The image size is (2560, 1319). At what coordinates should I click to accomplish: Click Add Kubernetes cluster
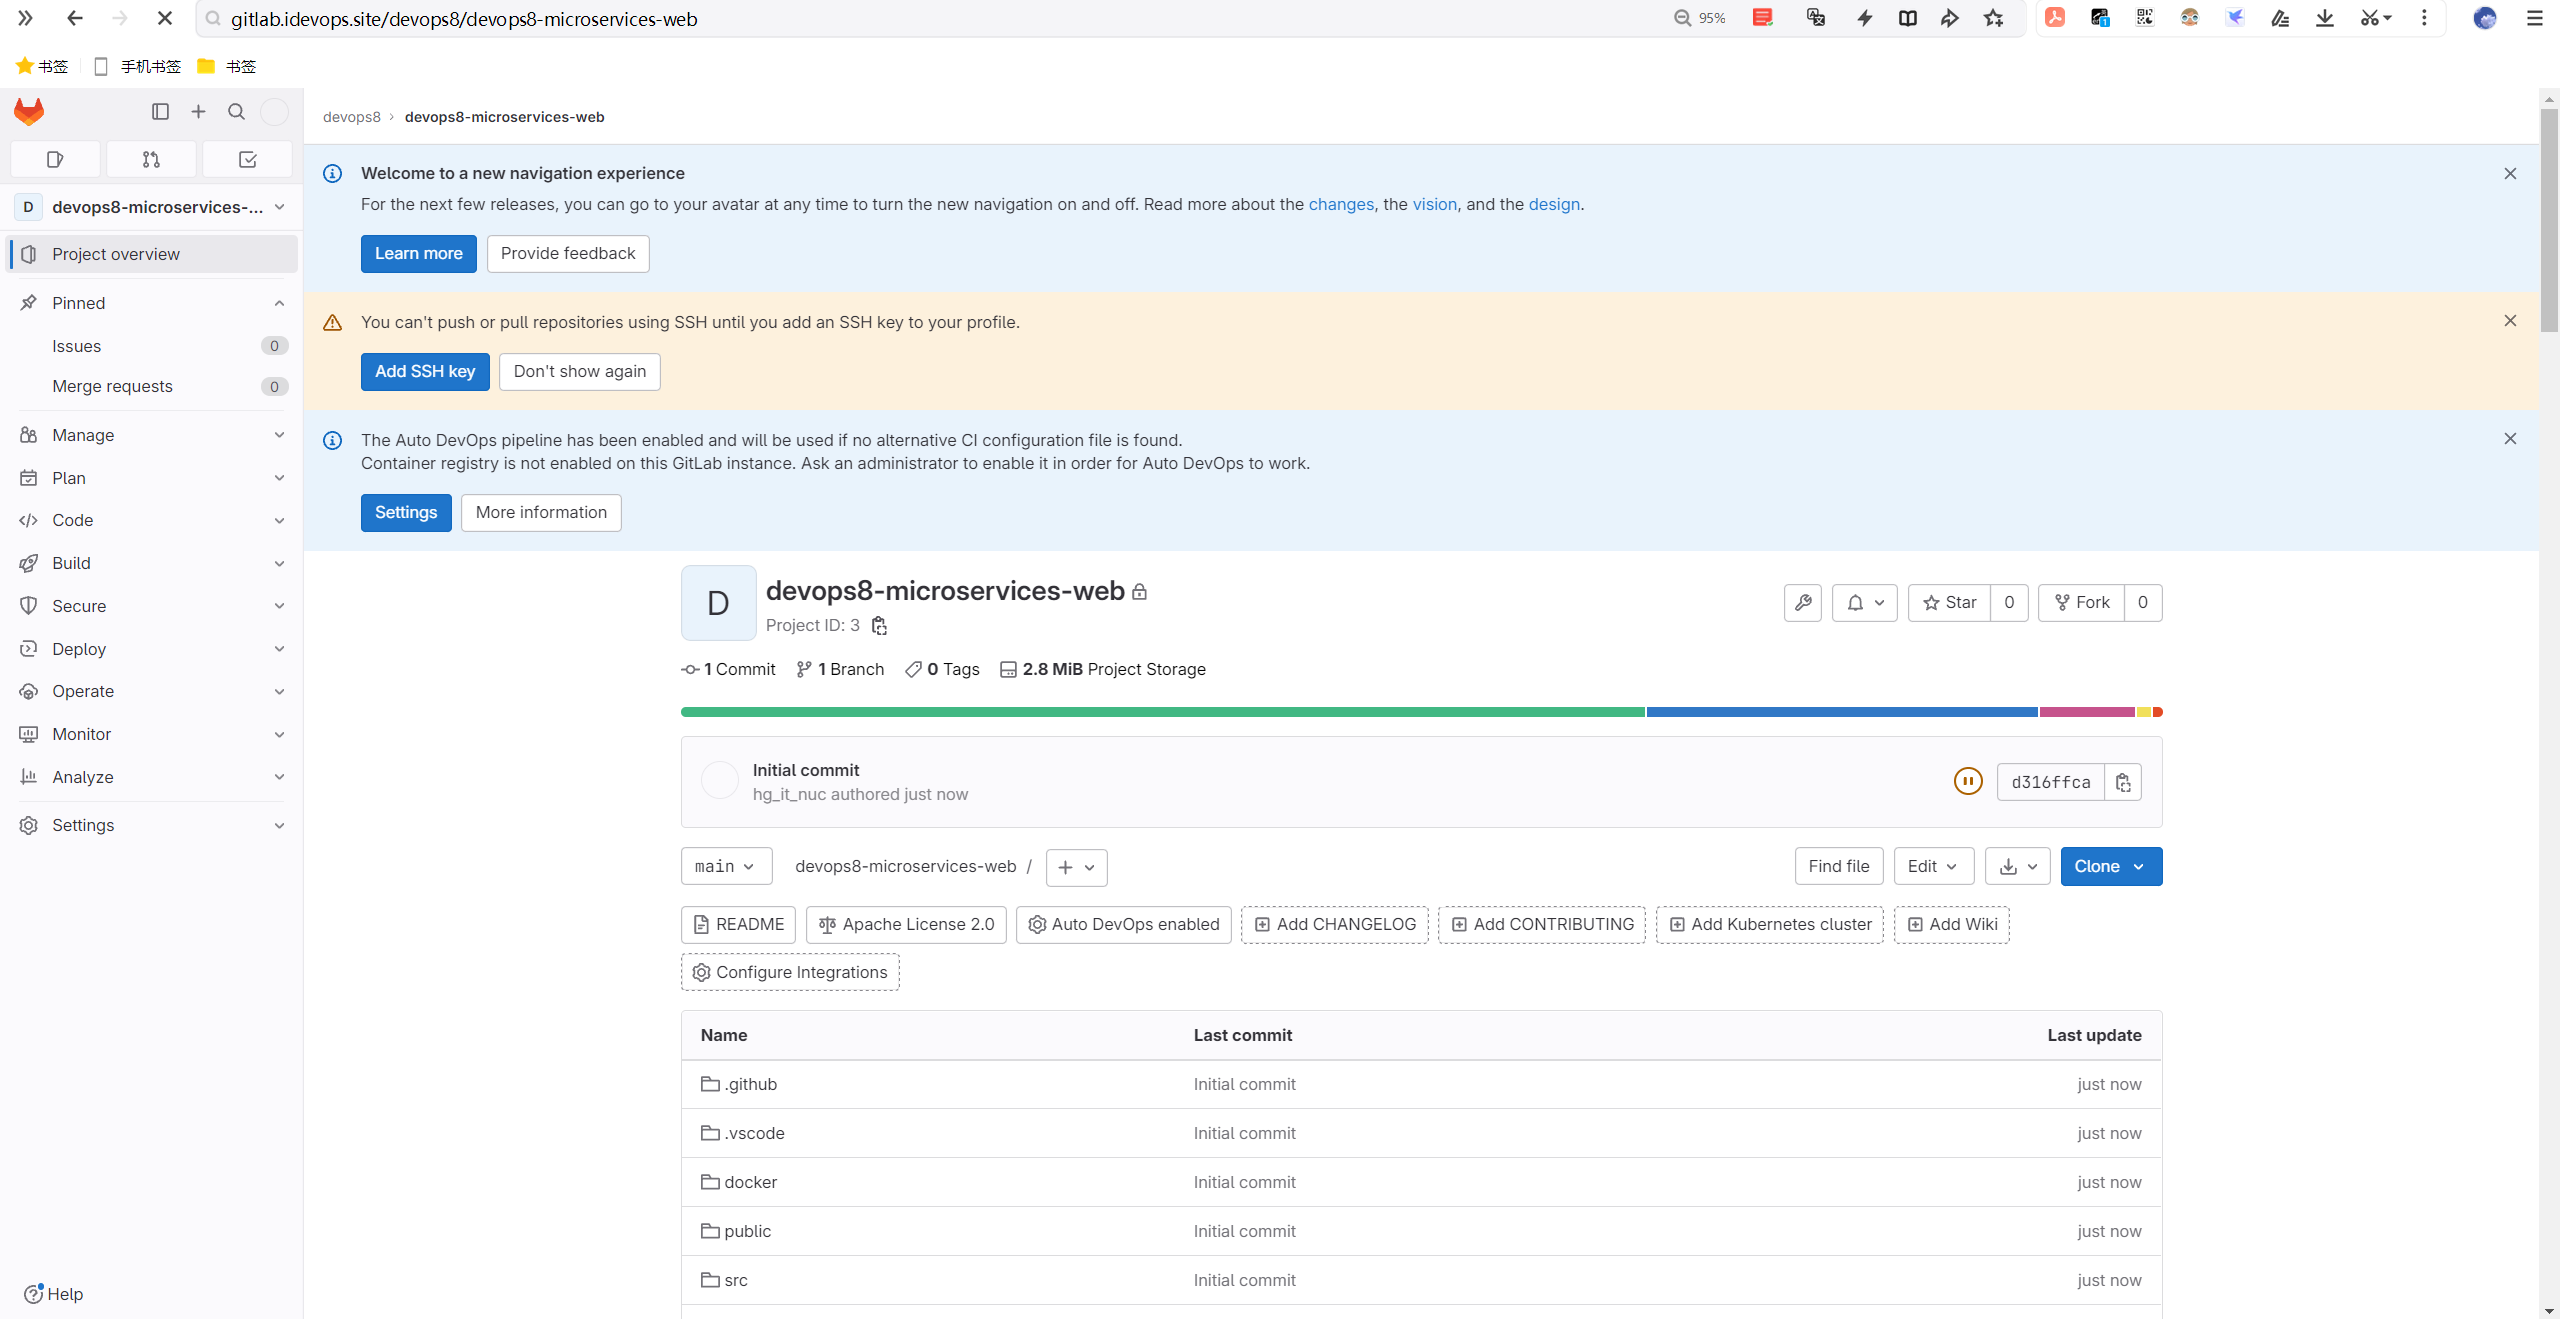[1769, 925]
